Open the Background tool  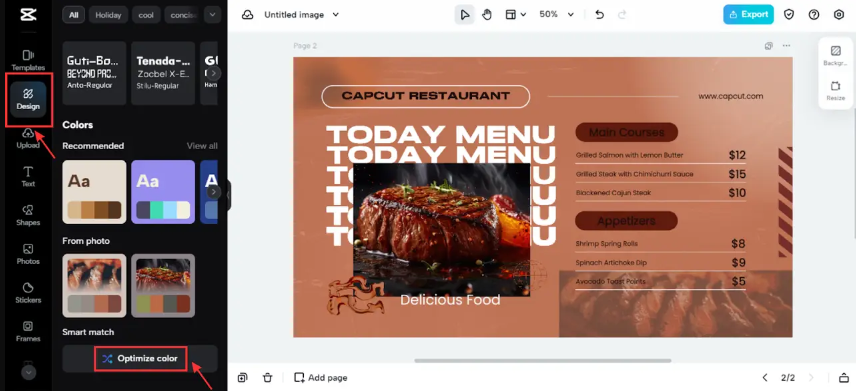click(x=835, y=56)
